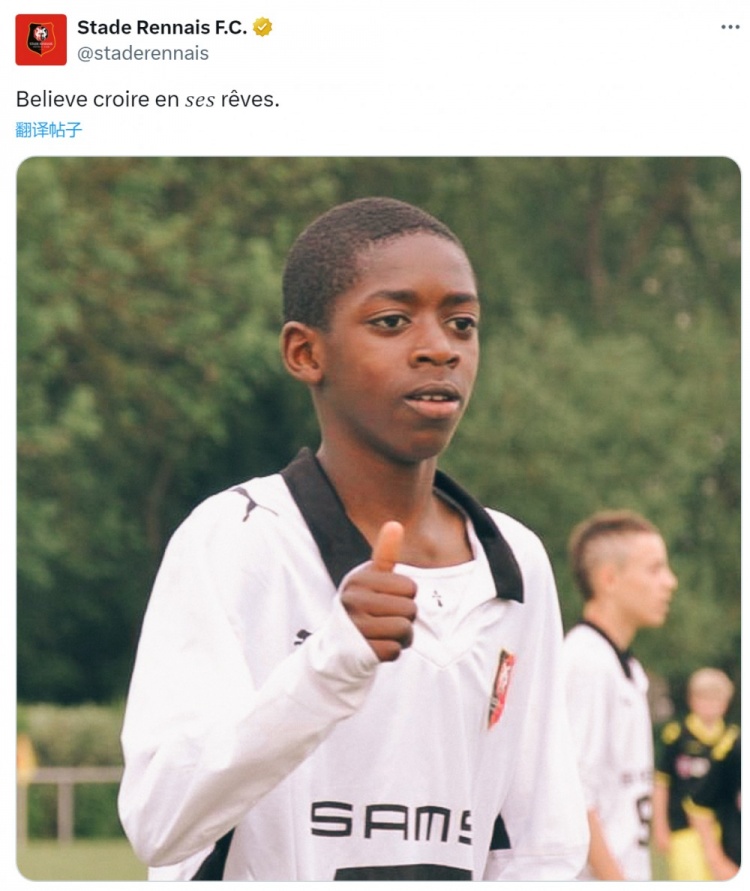750x891 pixels.
Task: Click the thumbs-up hand in the photo
Action: tap(380, 594)
